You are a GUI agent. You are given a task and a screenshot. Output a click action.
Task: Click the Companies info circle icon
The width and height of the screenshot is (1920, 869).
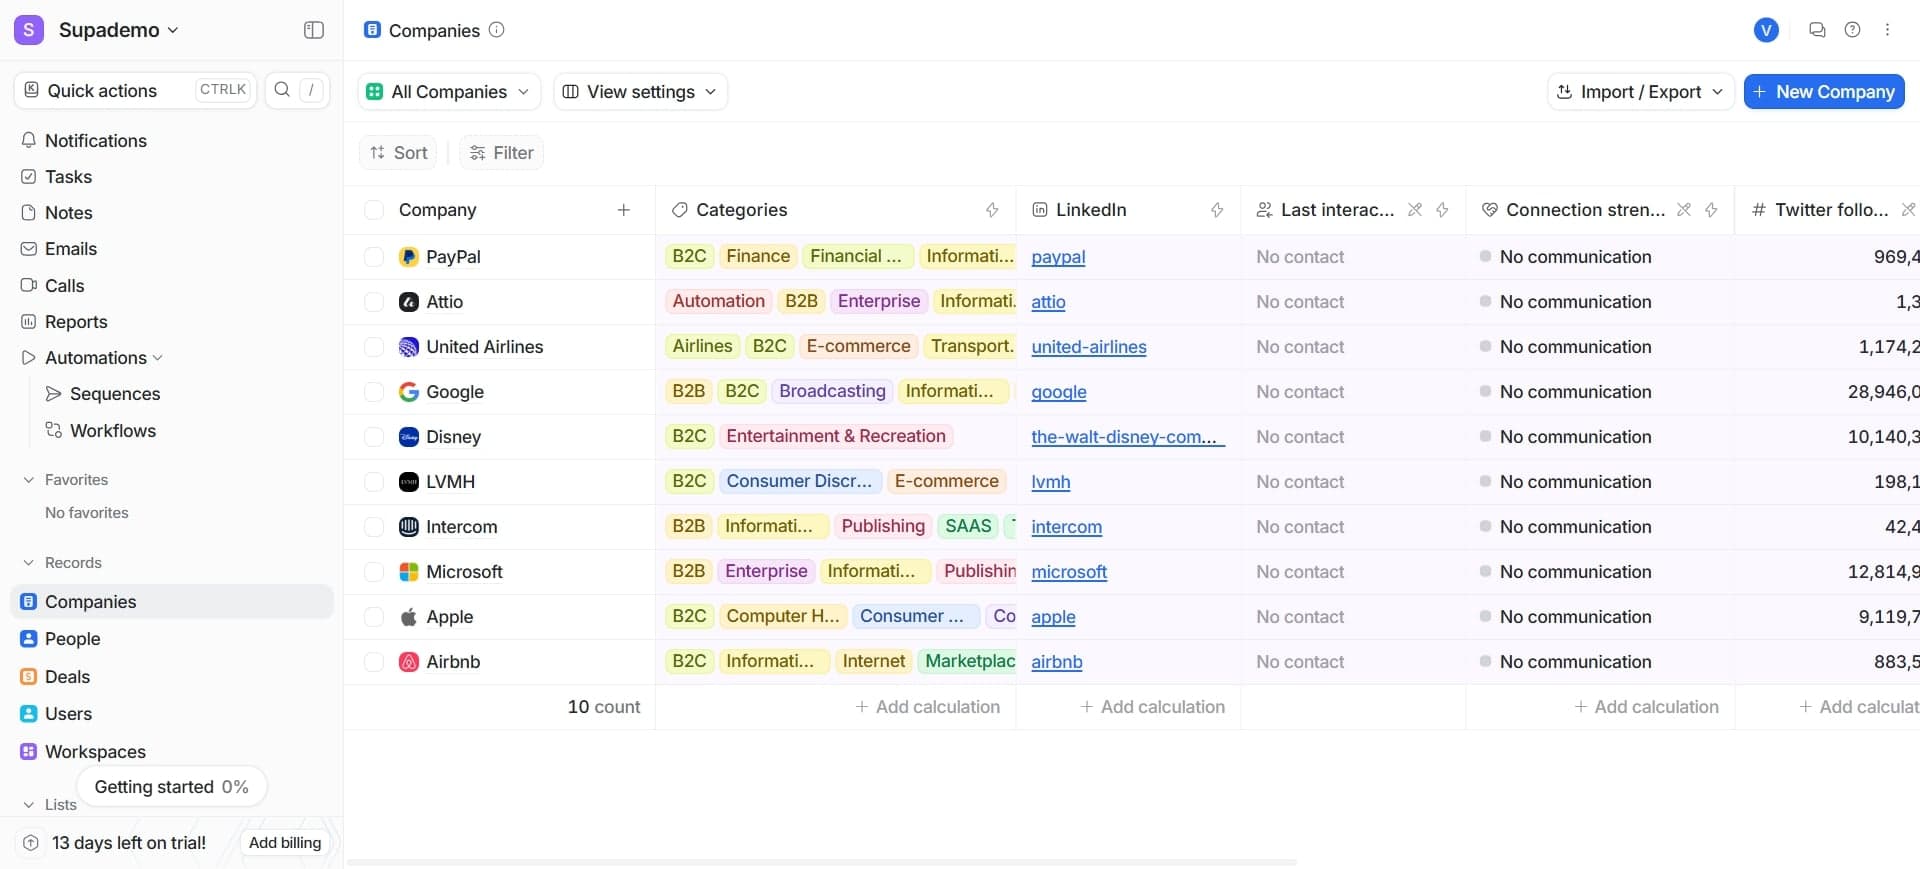[x=496, y=30]
